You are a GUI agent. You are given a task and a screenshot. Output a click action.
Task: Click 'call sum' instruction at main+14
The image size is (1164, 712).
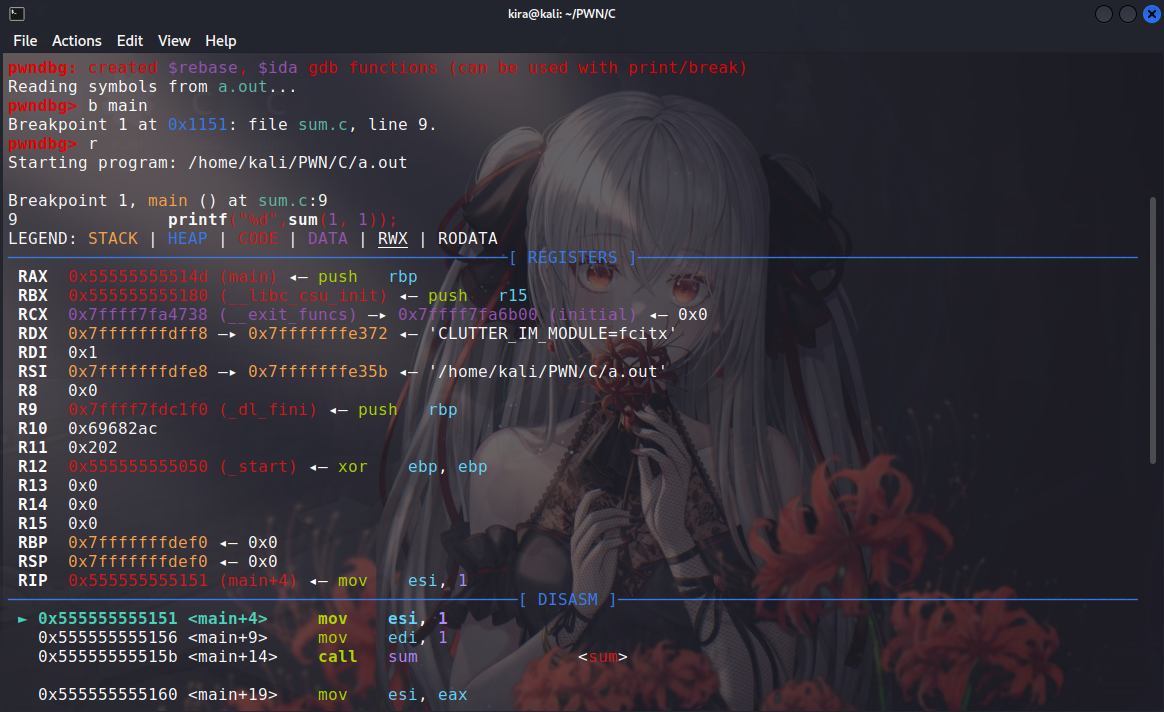[367, 656]
